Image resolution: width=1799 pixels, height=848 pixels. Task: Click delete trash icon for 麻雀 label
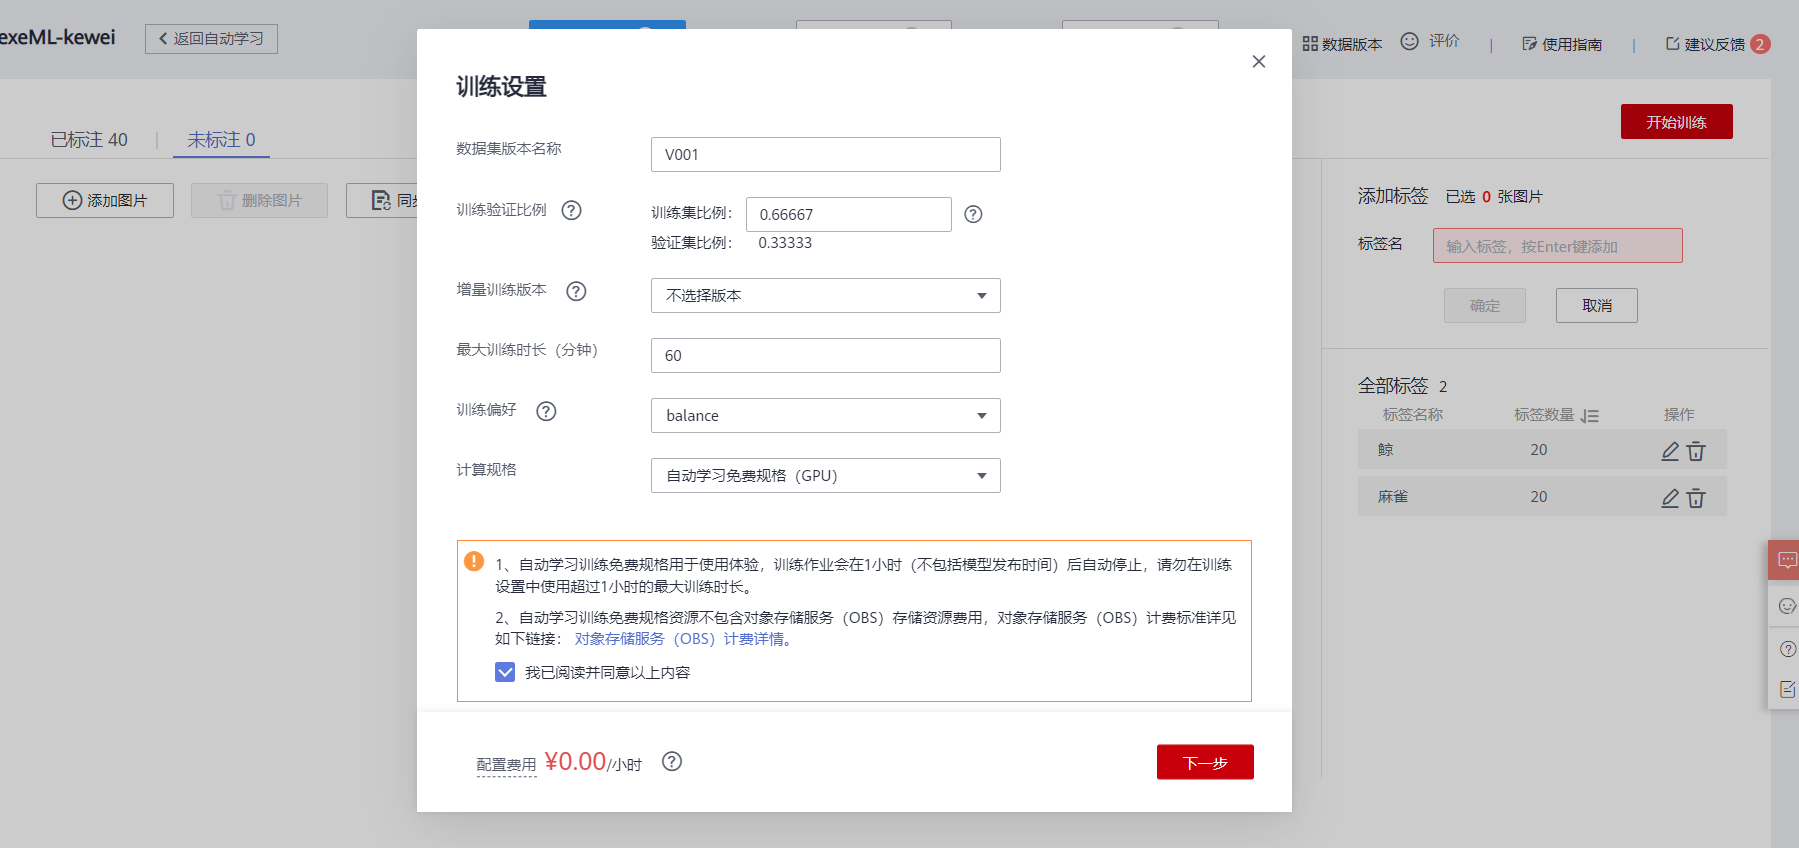pyautogui.click(x=1696, y=498)
